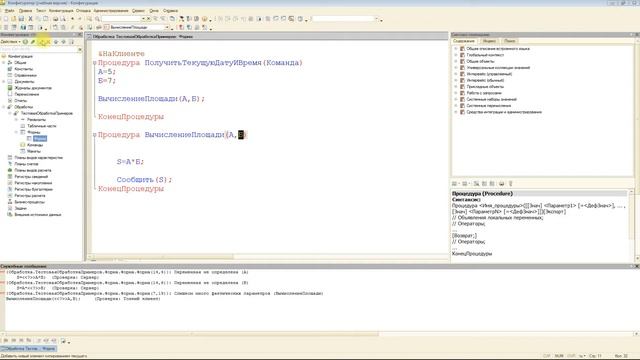Click Универсальные коллекции значений book icon
This screenshot has height=360, width=640.
point(462,68)
